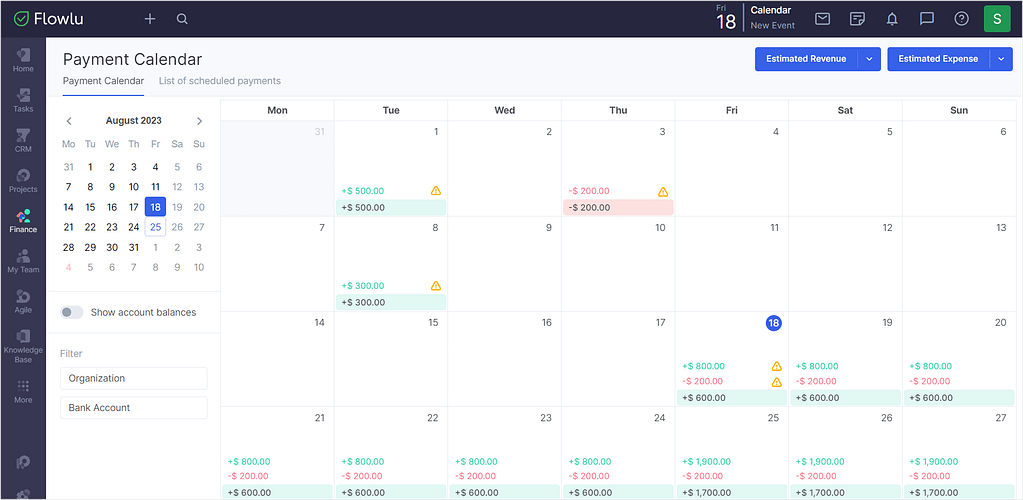Click the plus quick-create icon
The width and height of the screenshot is (1023, 500).
click(150, 19)
